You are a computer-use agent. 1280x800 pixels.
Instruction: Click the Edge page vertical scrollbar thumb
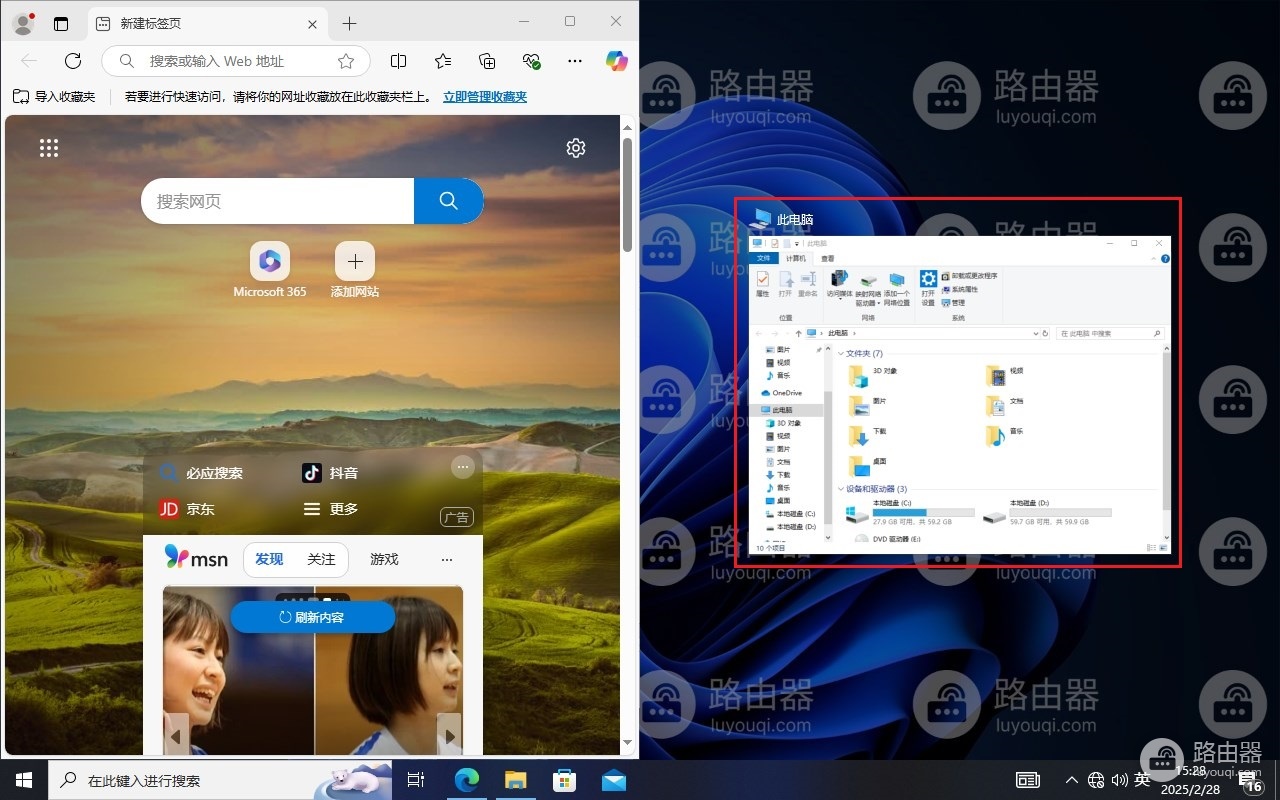tap(628, 194)
